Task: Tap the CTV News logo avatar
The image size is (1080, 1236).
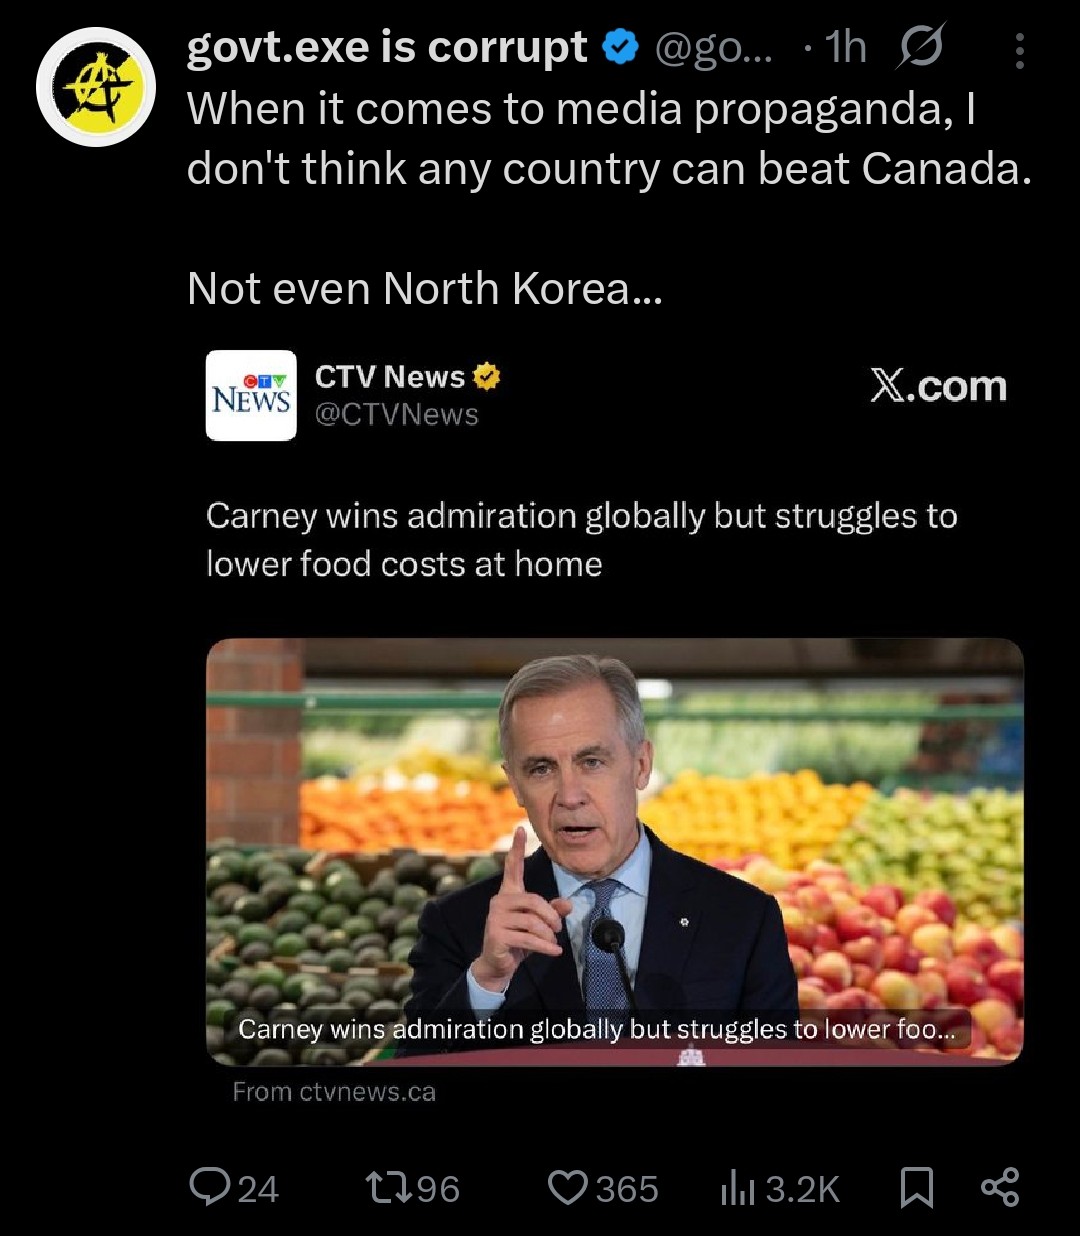Action: pyautogui.click(x=251, y=395)
